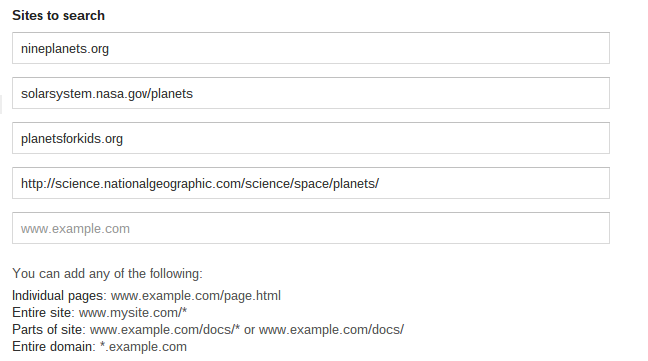Image resolution: width=648 pixels, height=361 pixels.
Task: Click the empty www.example.com placeholder field
Action: [x=311, y=228]
